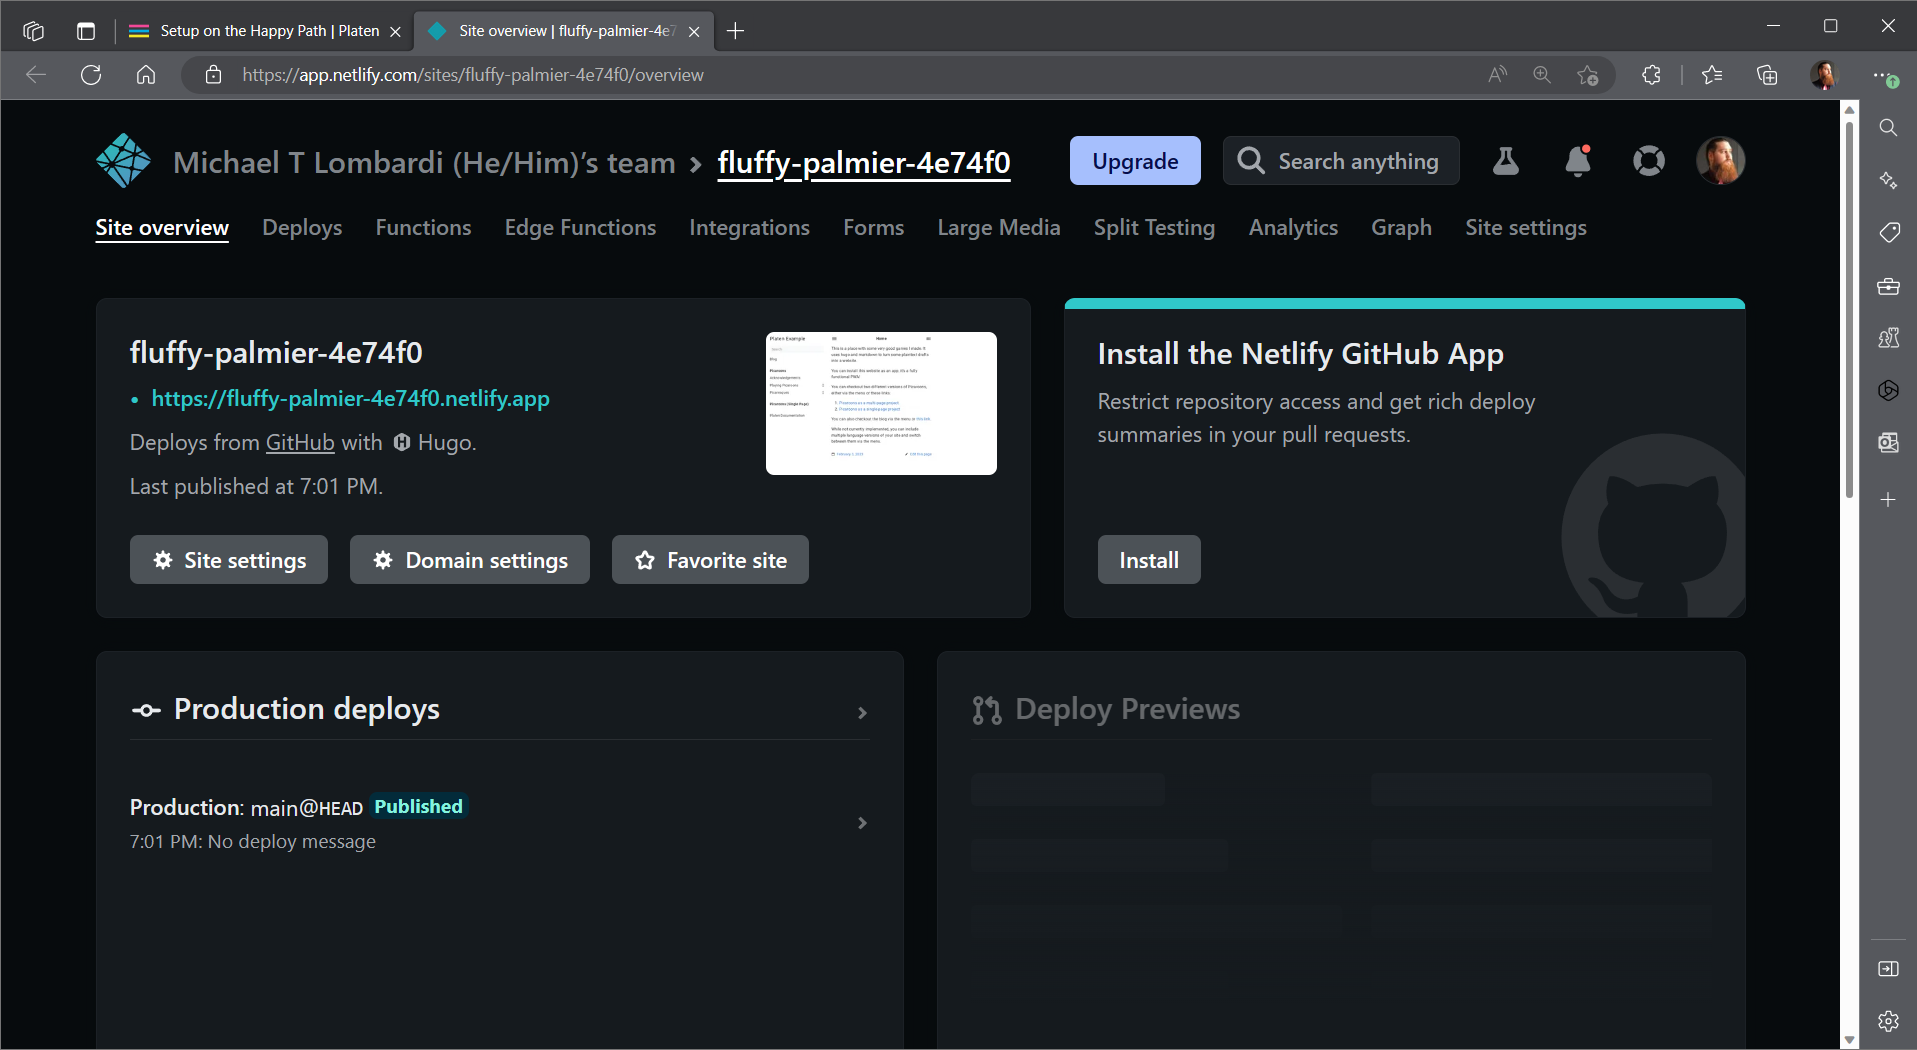Open the user avatar menu
Image resolution: width=1917 pixels, height=1050 pixels.
1720,161
